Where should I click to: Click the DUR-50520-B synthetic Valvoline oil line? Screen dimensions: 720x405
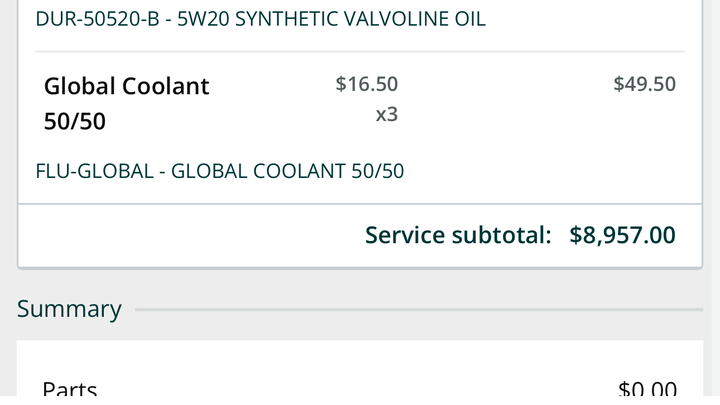tap(260, 19)
